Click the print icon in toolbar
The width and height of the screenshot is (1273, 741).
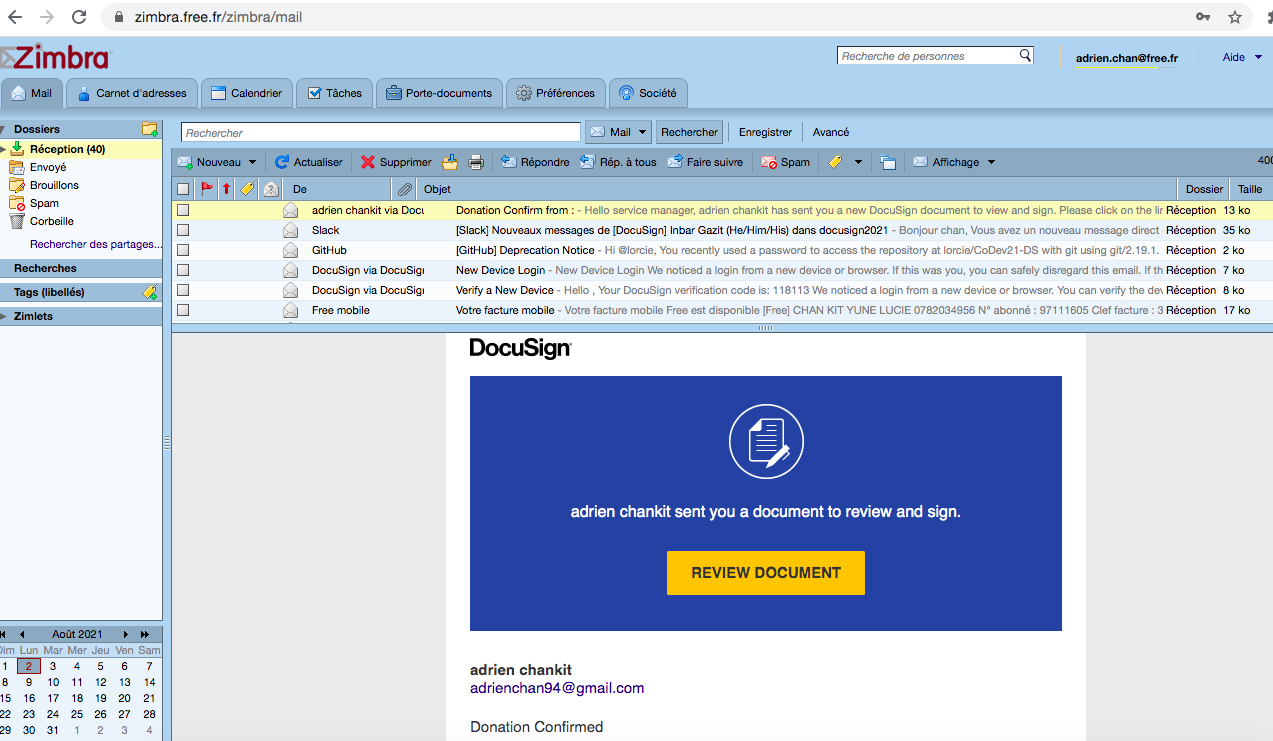point(476,162)
